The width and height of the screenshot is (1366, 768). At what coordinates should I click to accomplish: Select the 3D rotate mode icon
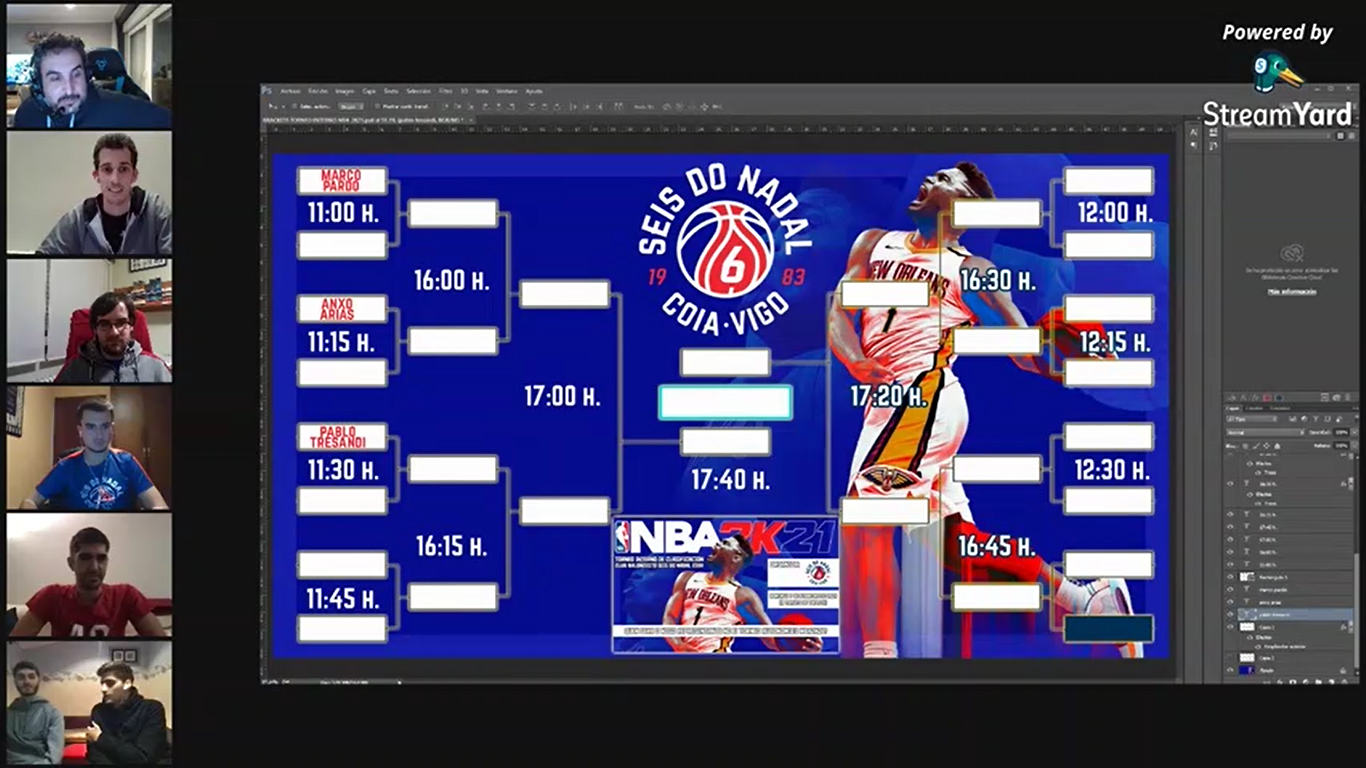point(667,107)
